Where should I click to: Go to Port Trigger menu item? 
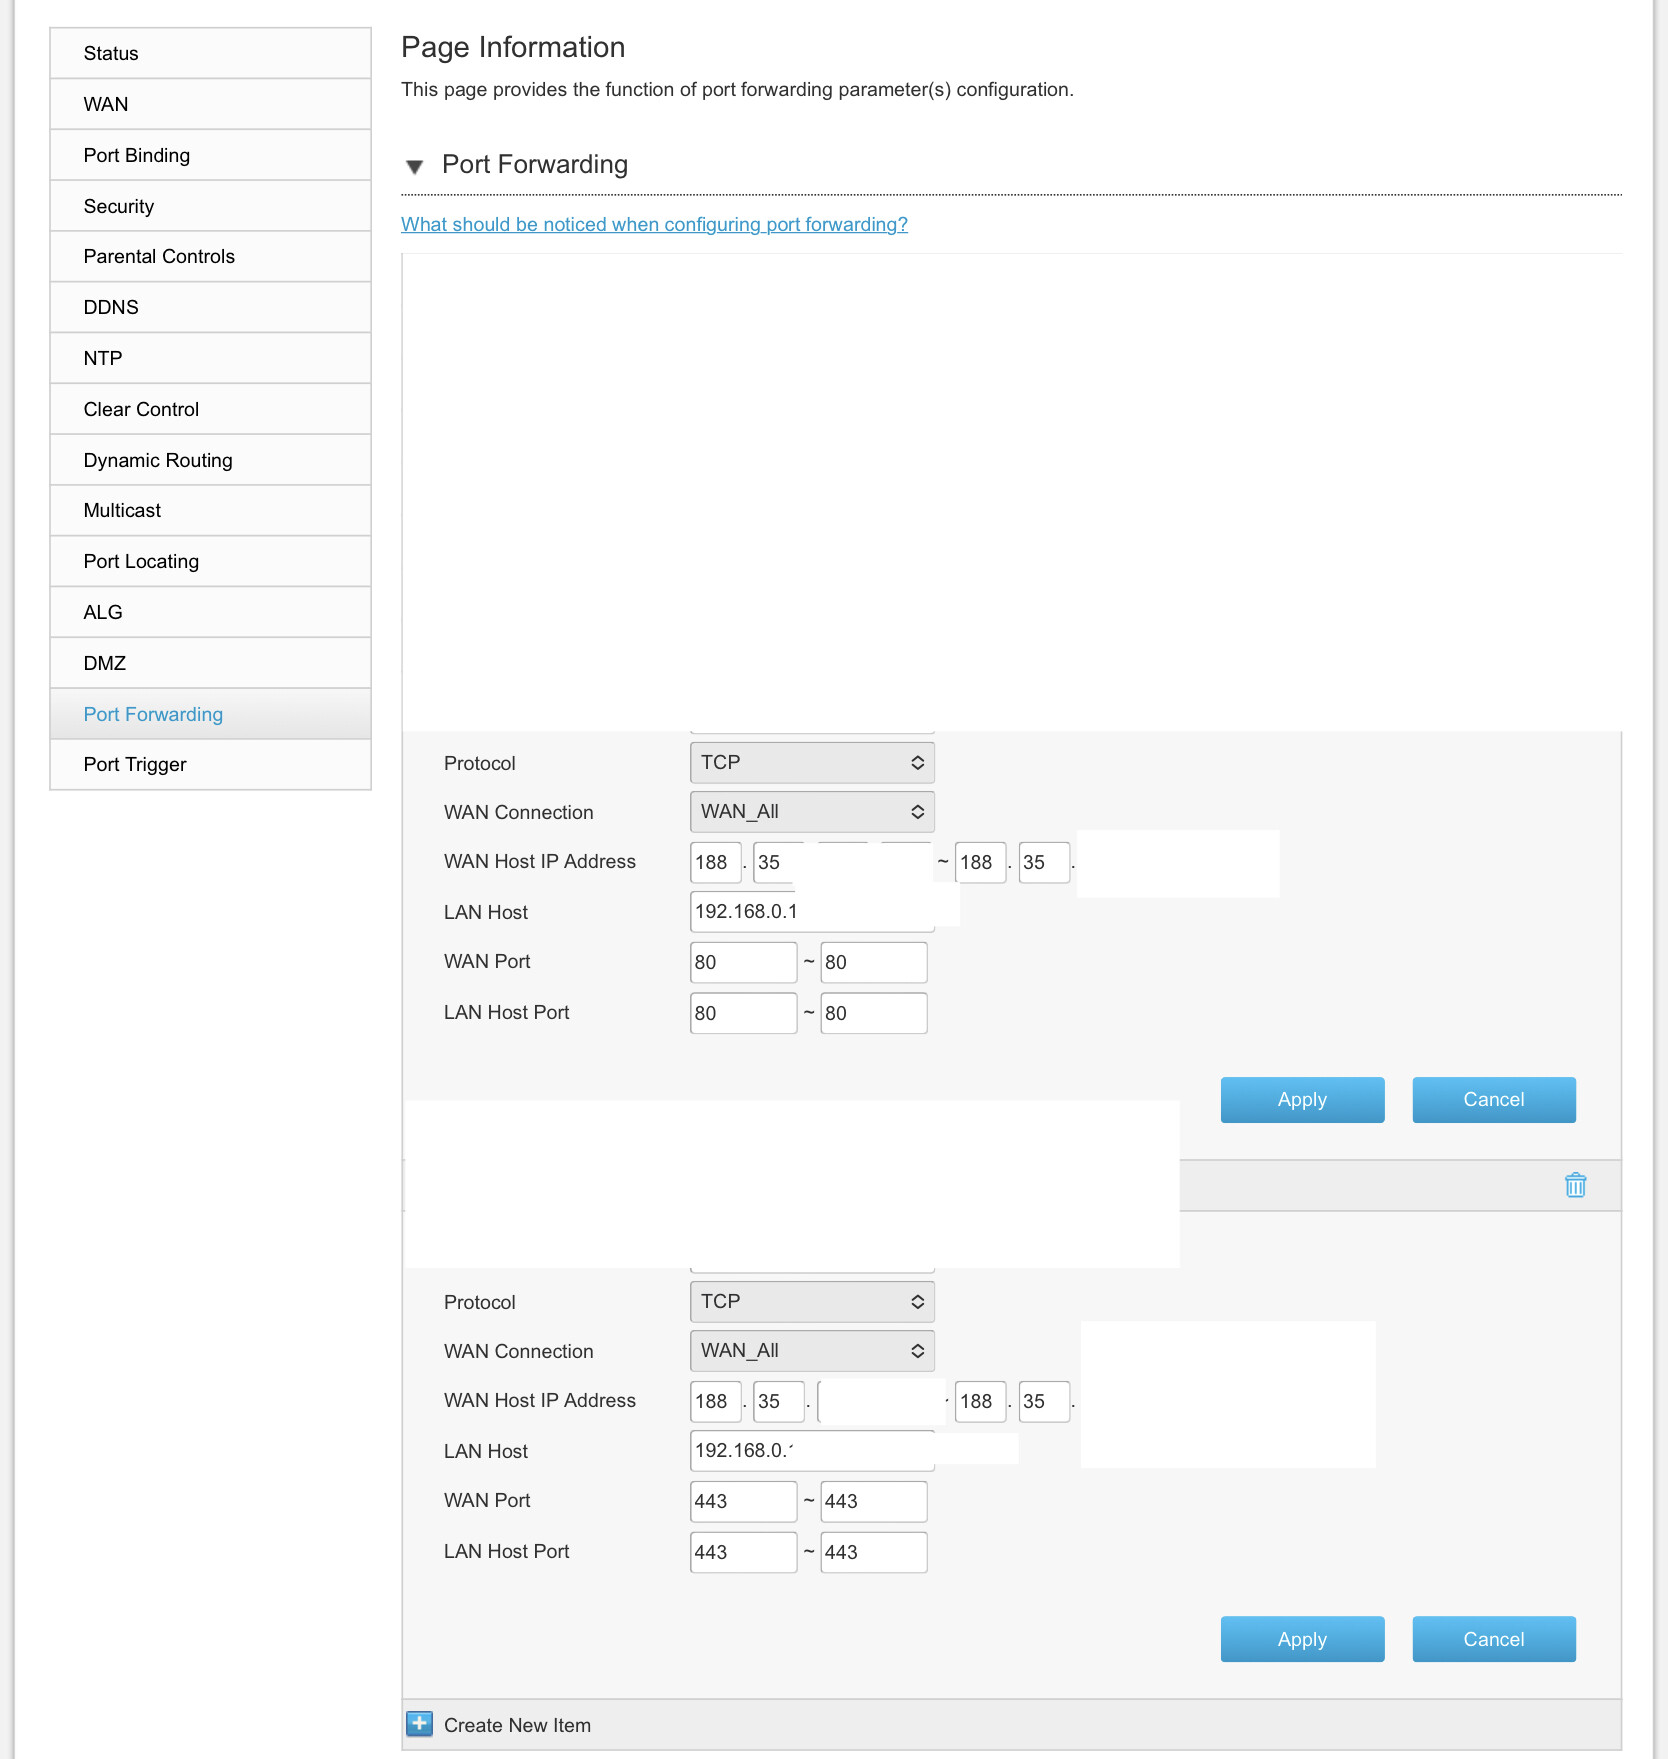click(135, 765)
